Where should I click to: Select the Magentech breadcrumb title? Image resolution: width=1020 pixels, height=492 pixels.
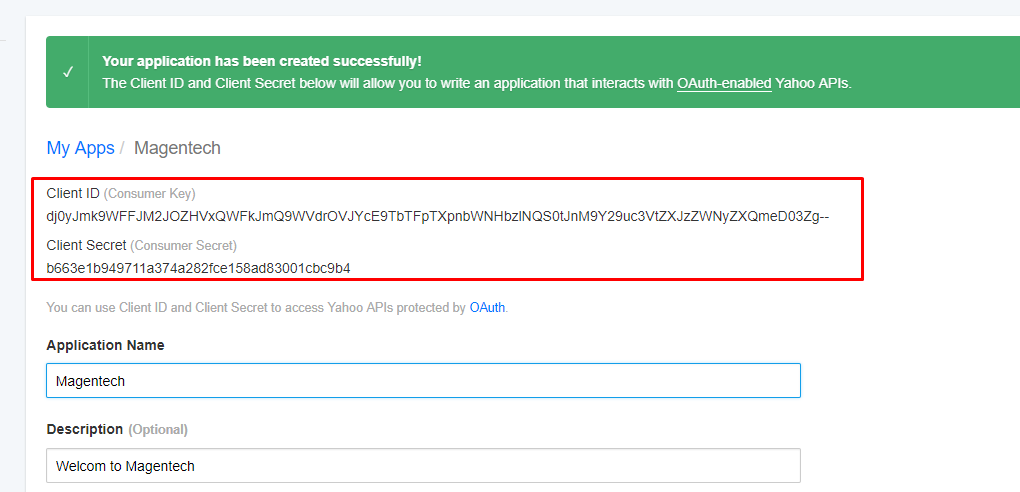177,148
